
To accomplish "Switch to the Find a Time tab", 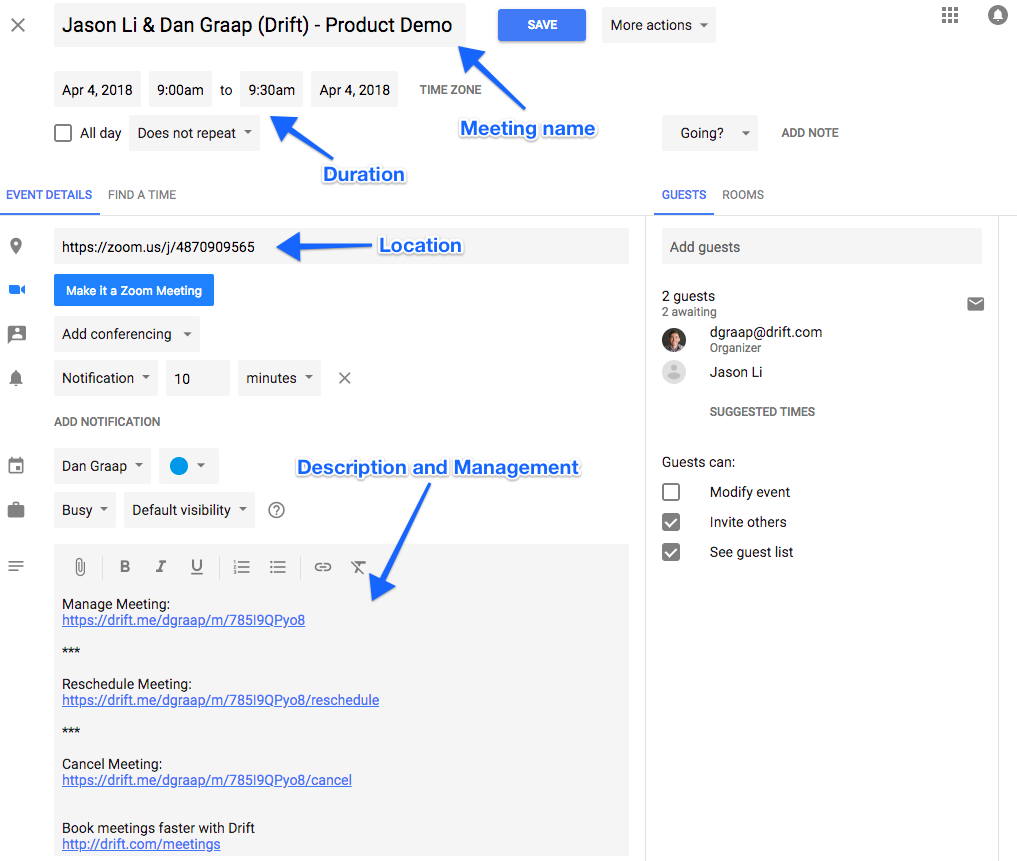I will pos(142,195).
